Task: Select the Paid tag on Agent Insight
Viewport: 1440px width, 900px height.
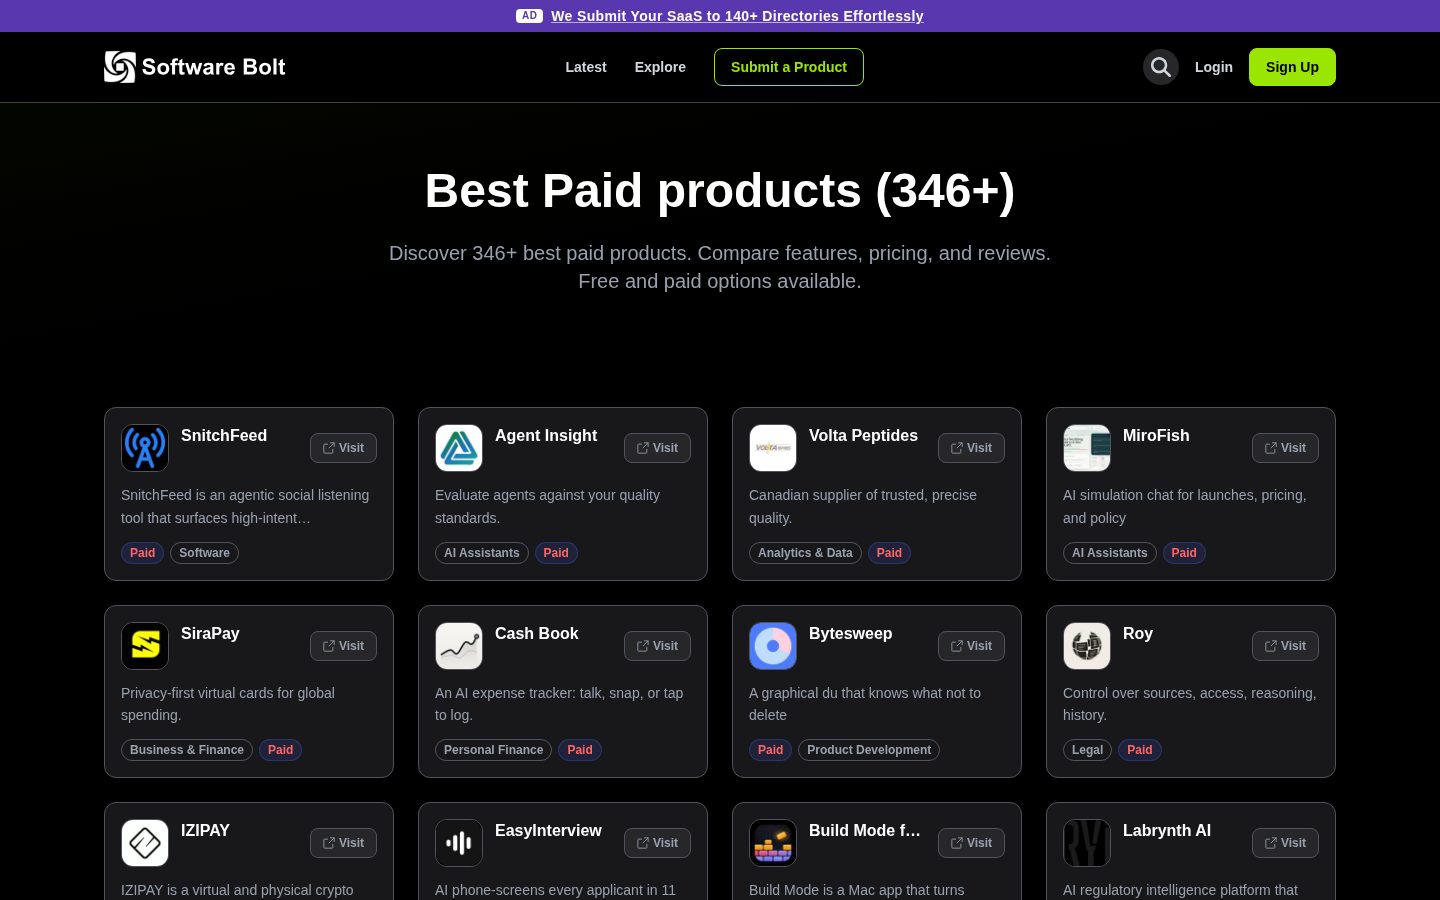Action: pyautogui.click(x=556, y=553)
